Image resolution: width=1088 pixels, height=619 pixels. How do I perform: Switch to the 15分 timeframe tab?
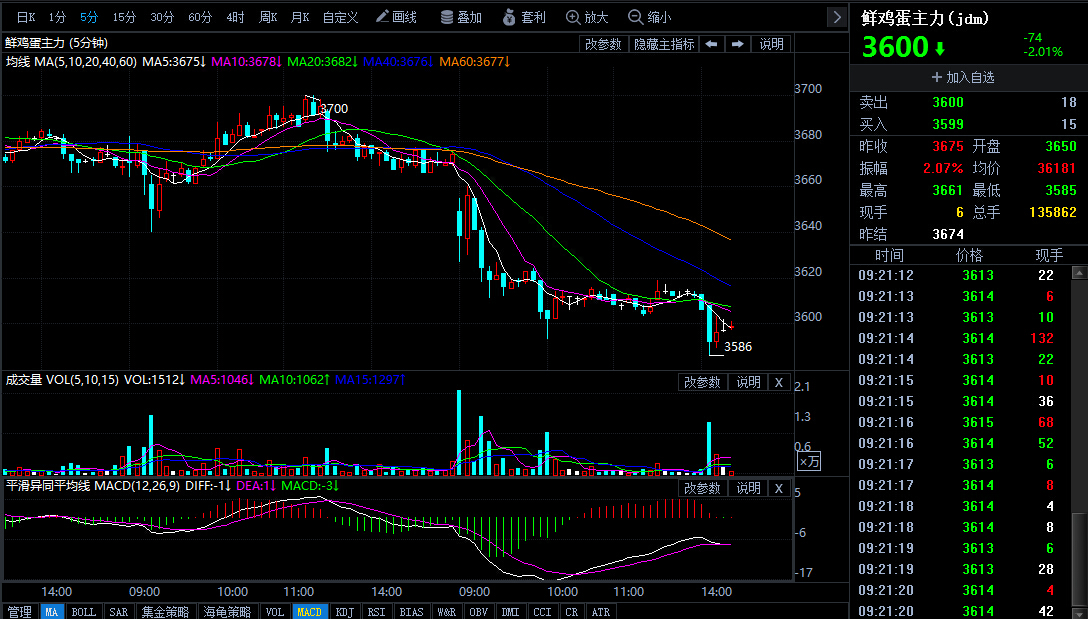coord(124,17)
